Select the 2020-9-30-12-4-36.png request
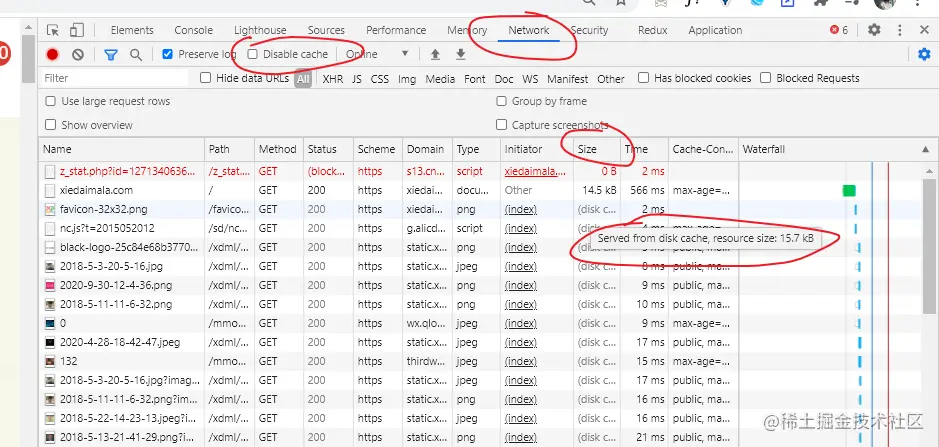939x447 pixels. [481, 285]
